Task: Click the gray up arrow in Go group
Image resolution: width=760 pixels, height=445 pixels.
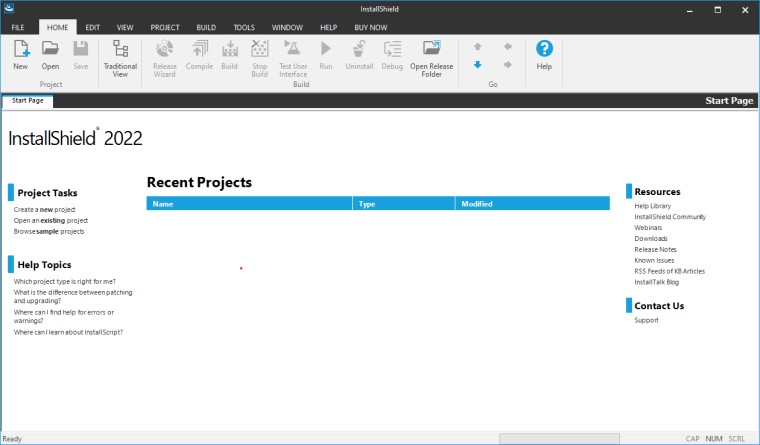Action: click(x=477, y=47)
